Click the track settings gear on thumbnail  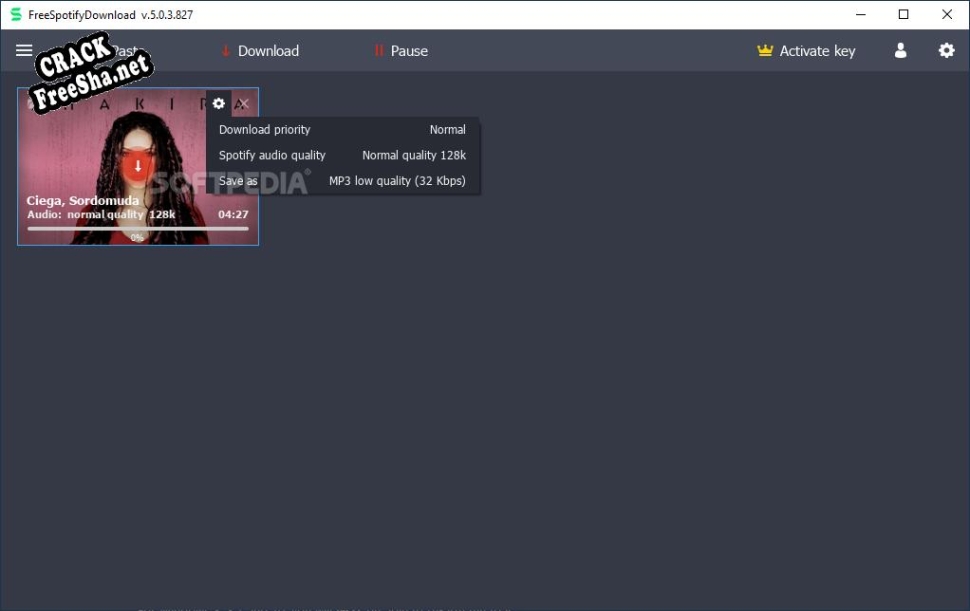pos(219,103)
